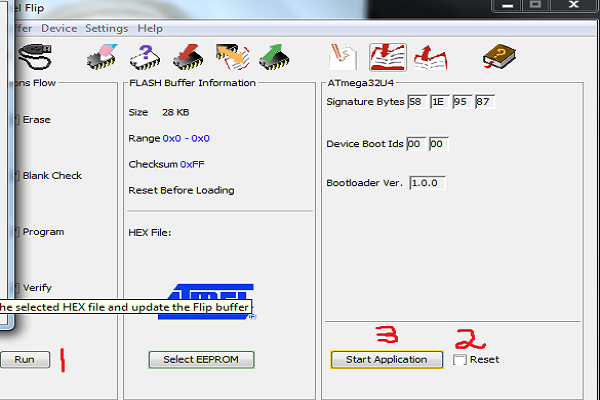Click the Range value 0x0 - 0x0
The width and height of the screenshot is (600, 400).
coord(186,139)
